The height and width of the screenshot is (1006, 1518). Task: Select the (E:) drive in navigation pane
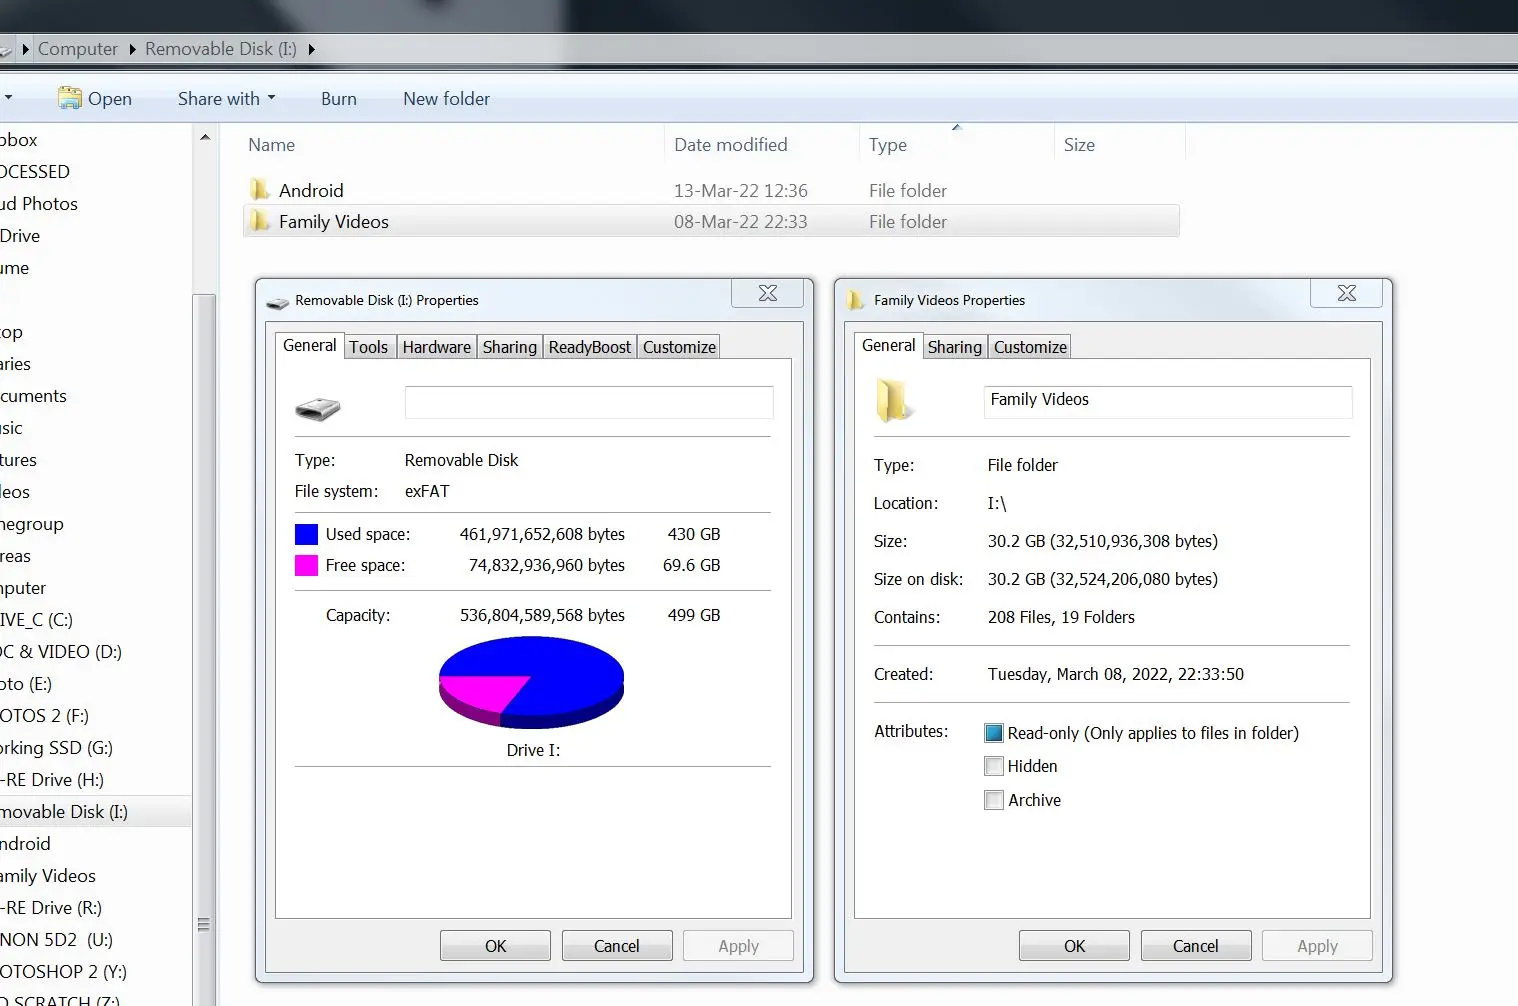[x=26, y=683]
